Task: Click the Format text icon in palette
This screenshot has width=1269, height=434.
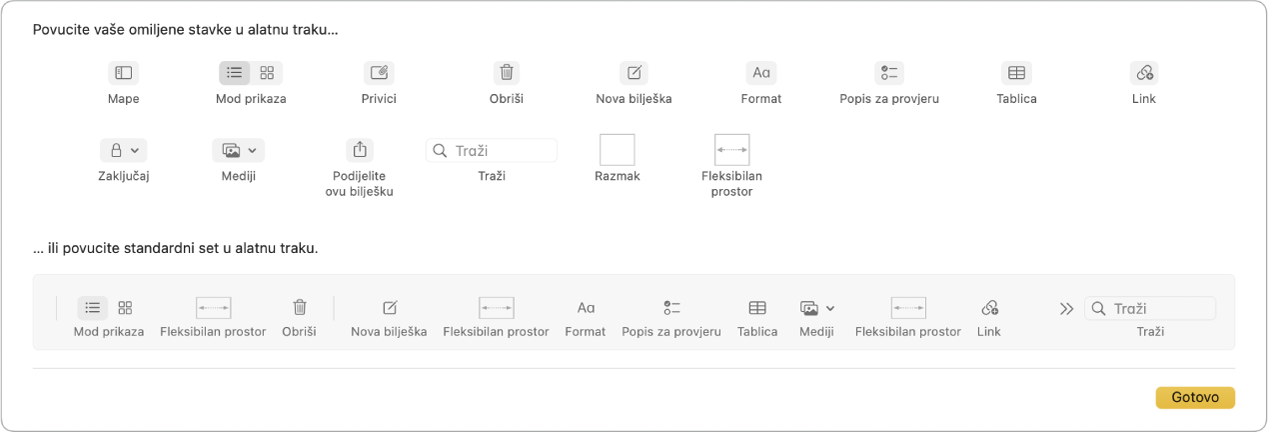Action: pos(761,73)
